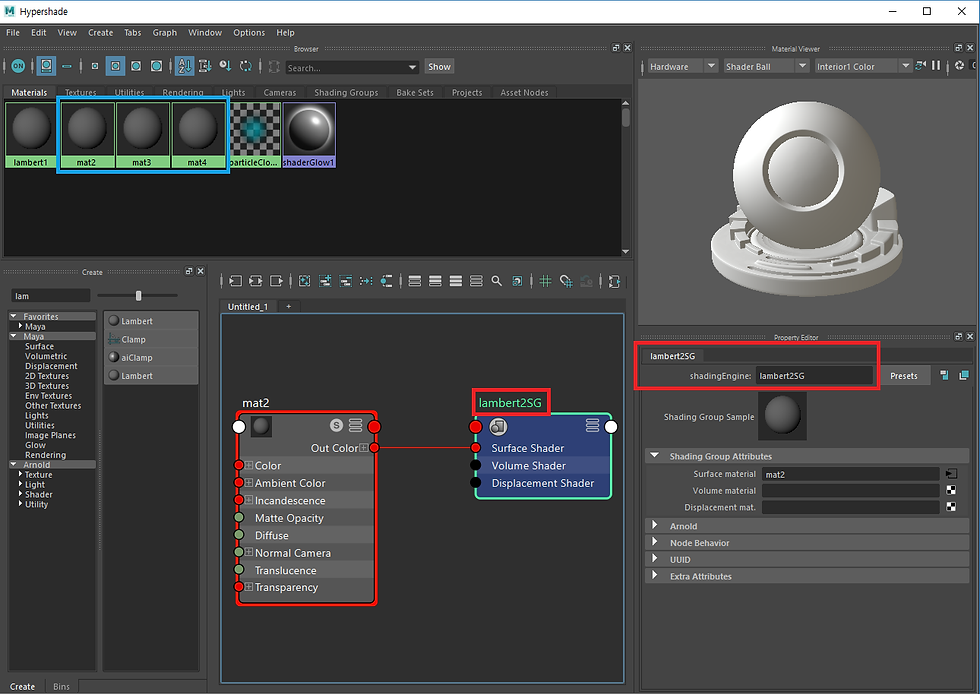Switch to the Bins tab
The image size is (980, 694).
[x=61, y=686]
